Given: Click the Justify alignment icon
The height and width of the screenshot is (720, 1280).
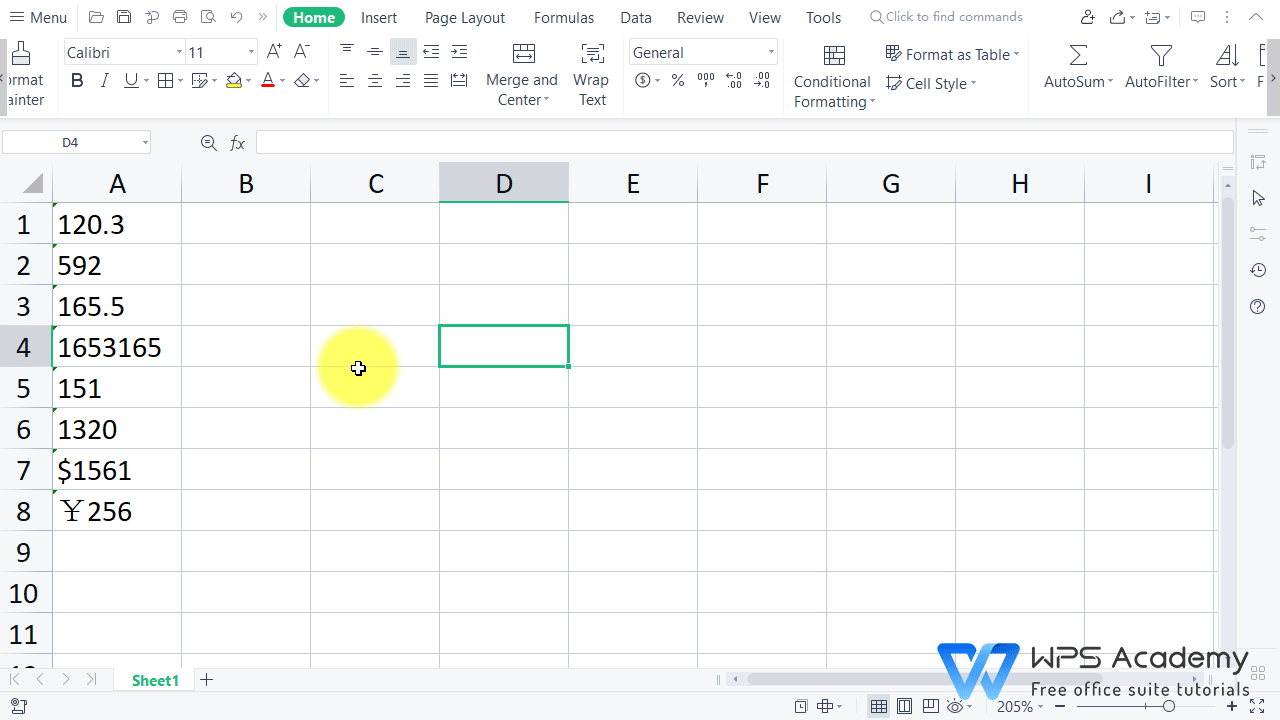Looking at the screenshot, I should pos(431,81).
